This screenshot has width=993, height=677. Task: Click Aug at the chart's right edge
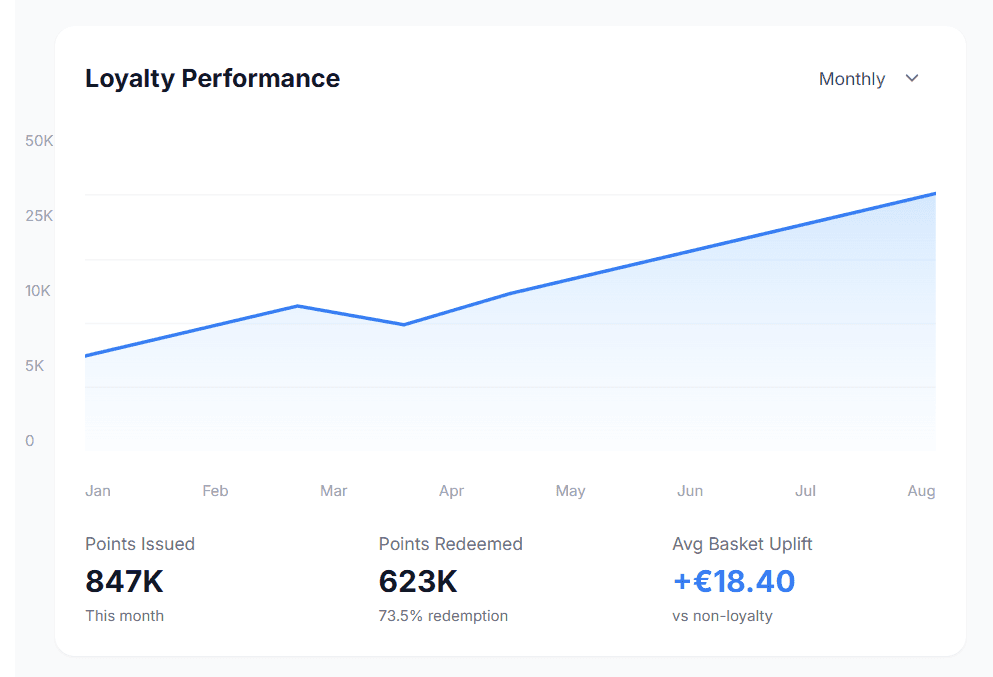[921, 491]
